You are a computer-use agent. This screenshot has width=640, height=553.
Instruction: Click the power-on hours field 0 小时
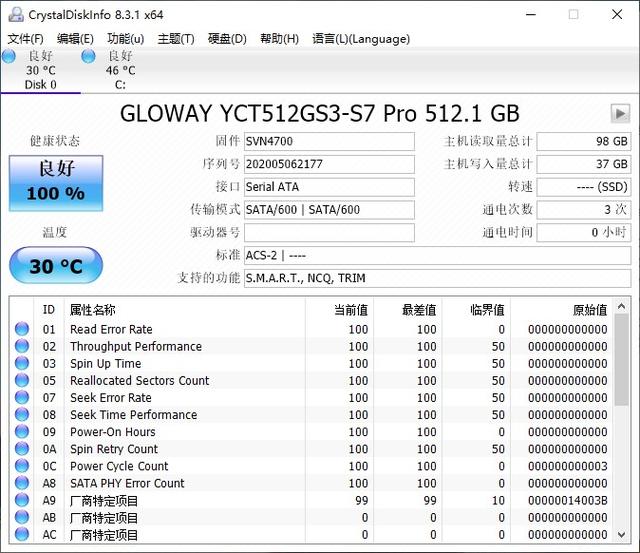point(584,233)
